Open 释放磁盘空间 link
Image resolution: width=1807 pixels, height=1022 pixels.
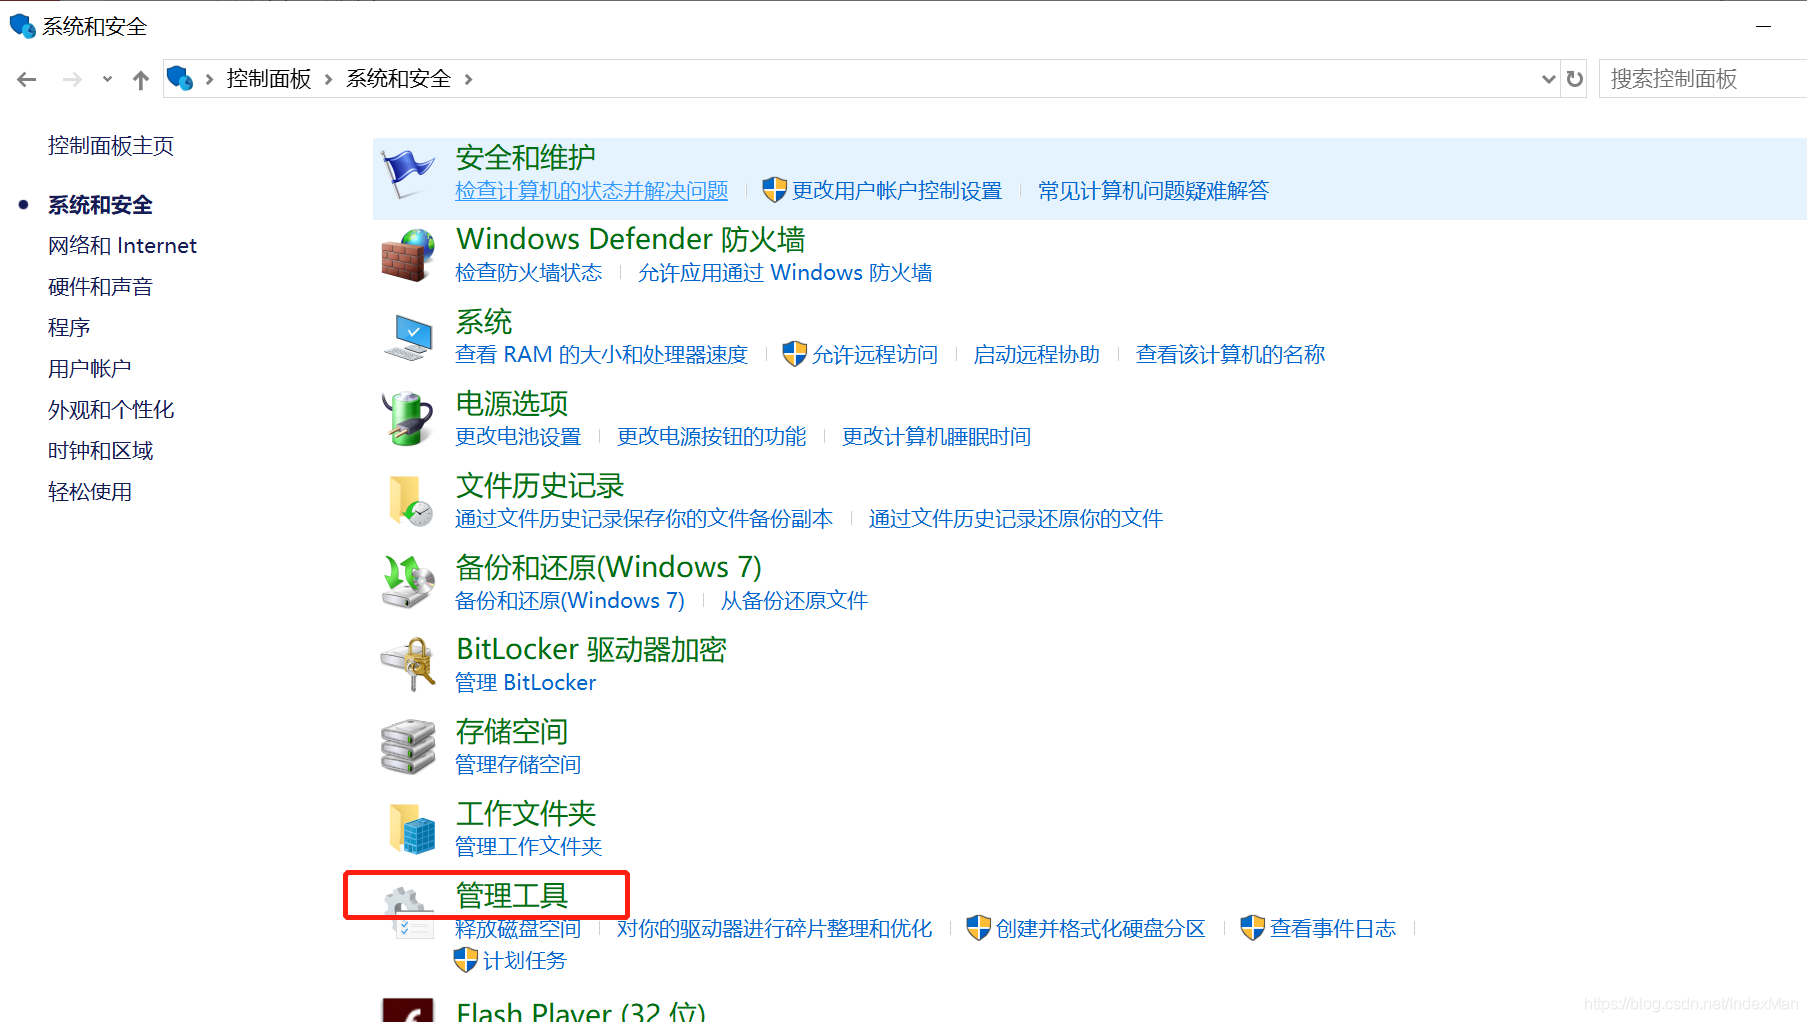coord(518,929)
